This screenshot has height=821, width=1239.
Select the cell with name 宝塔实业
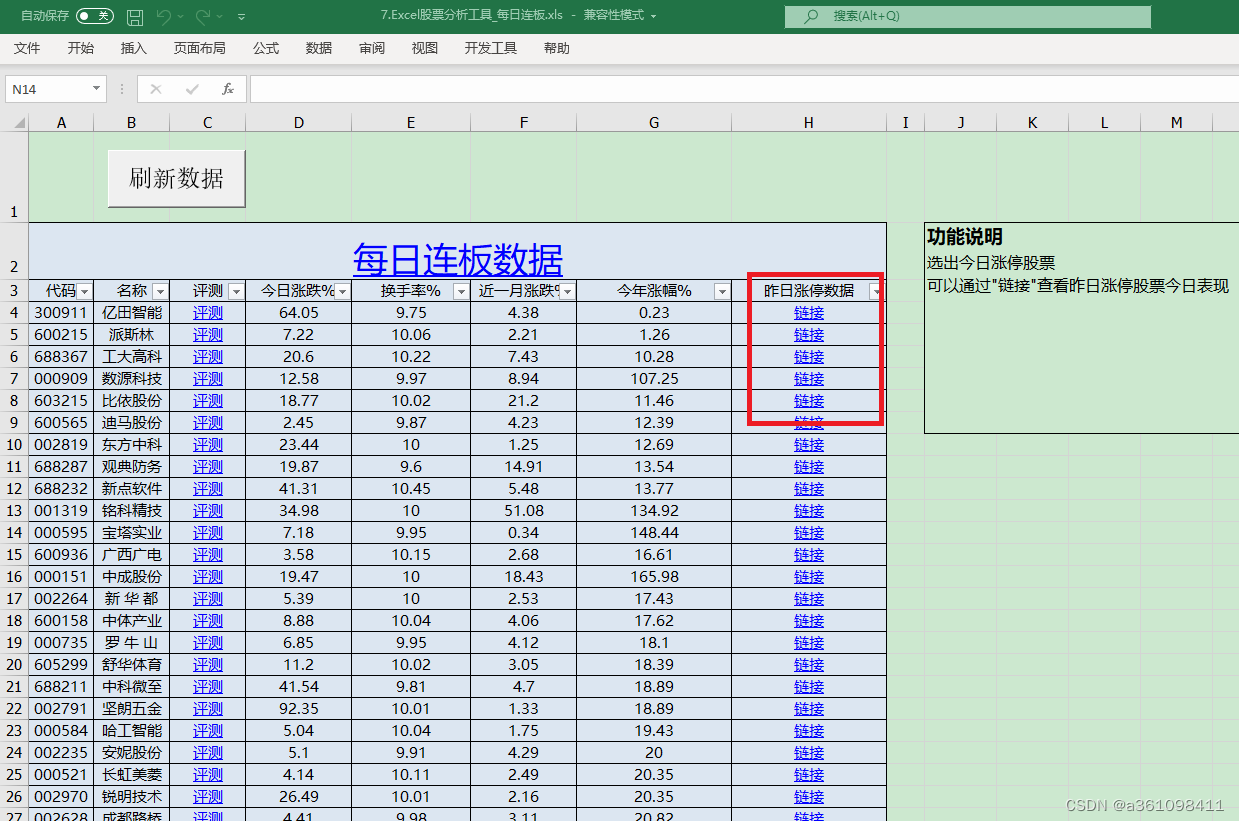coord(132,532)
